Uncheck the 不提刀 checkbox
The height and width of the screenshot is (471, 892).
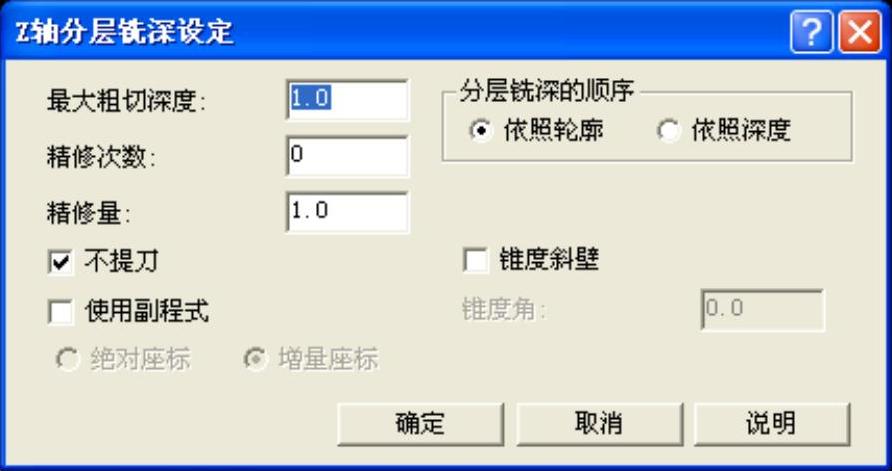pos(61,263)
